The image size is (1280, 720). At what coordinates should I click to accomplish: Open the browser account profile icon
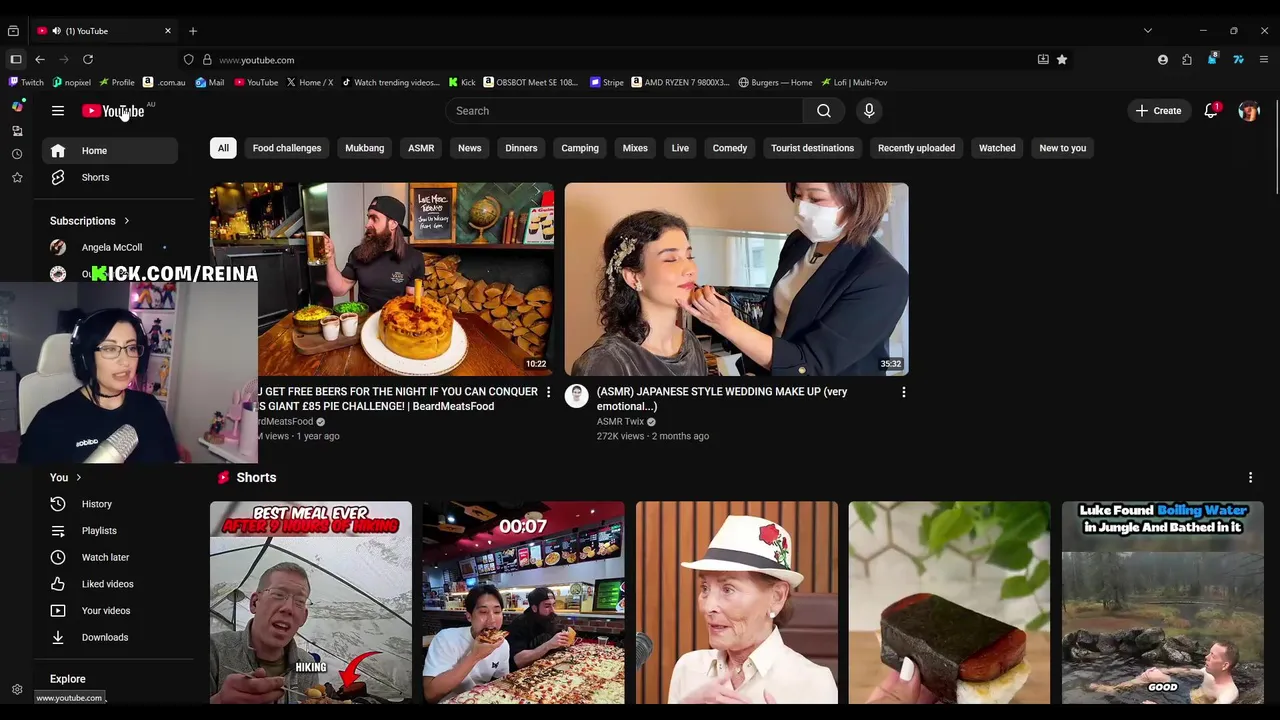tap(1163, 60)
